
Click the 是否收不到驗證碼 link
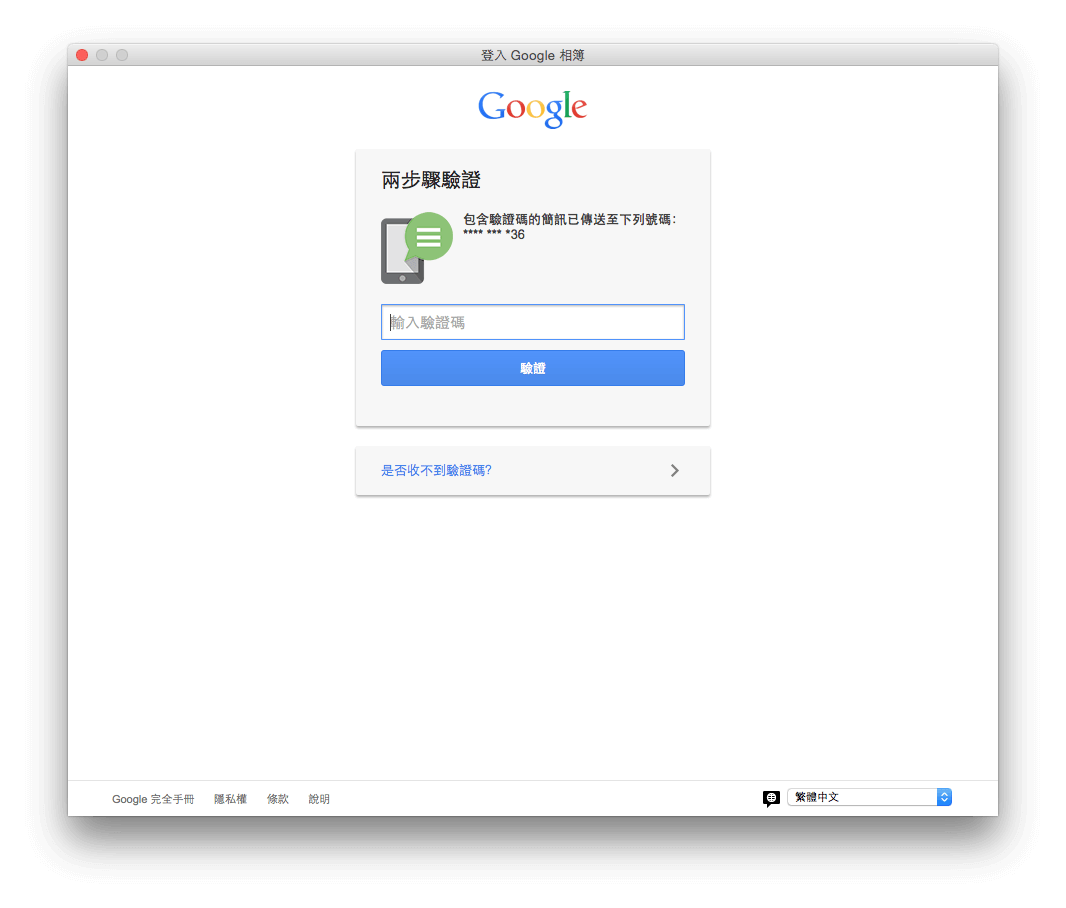click(436, 470)
